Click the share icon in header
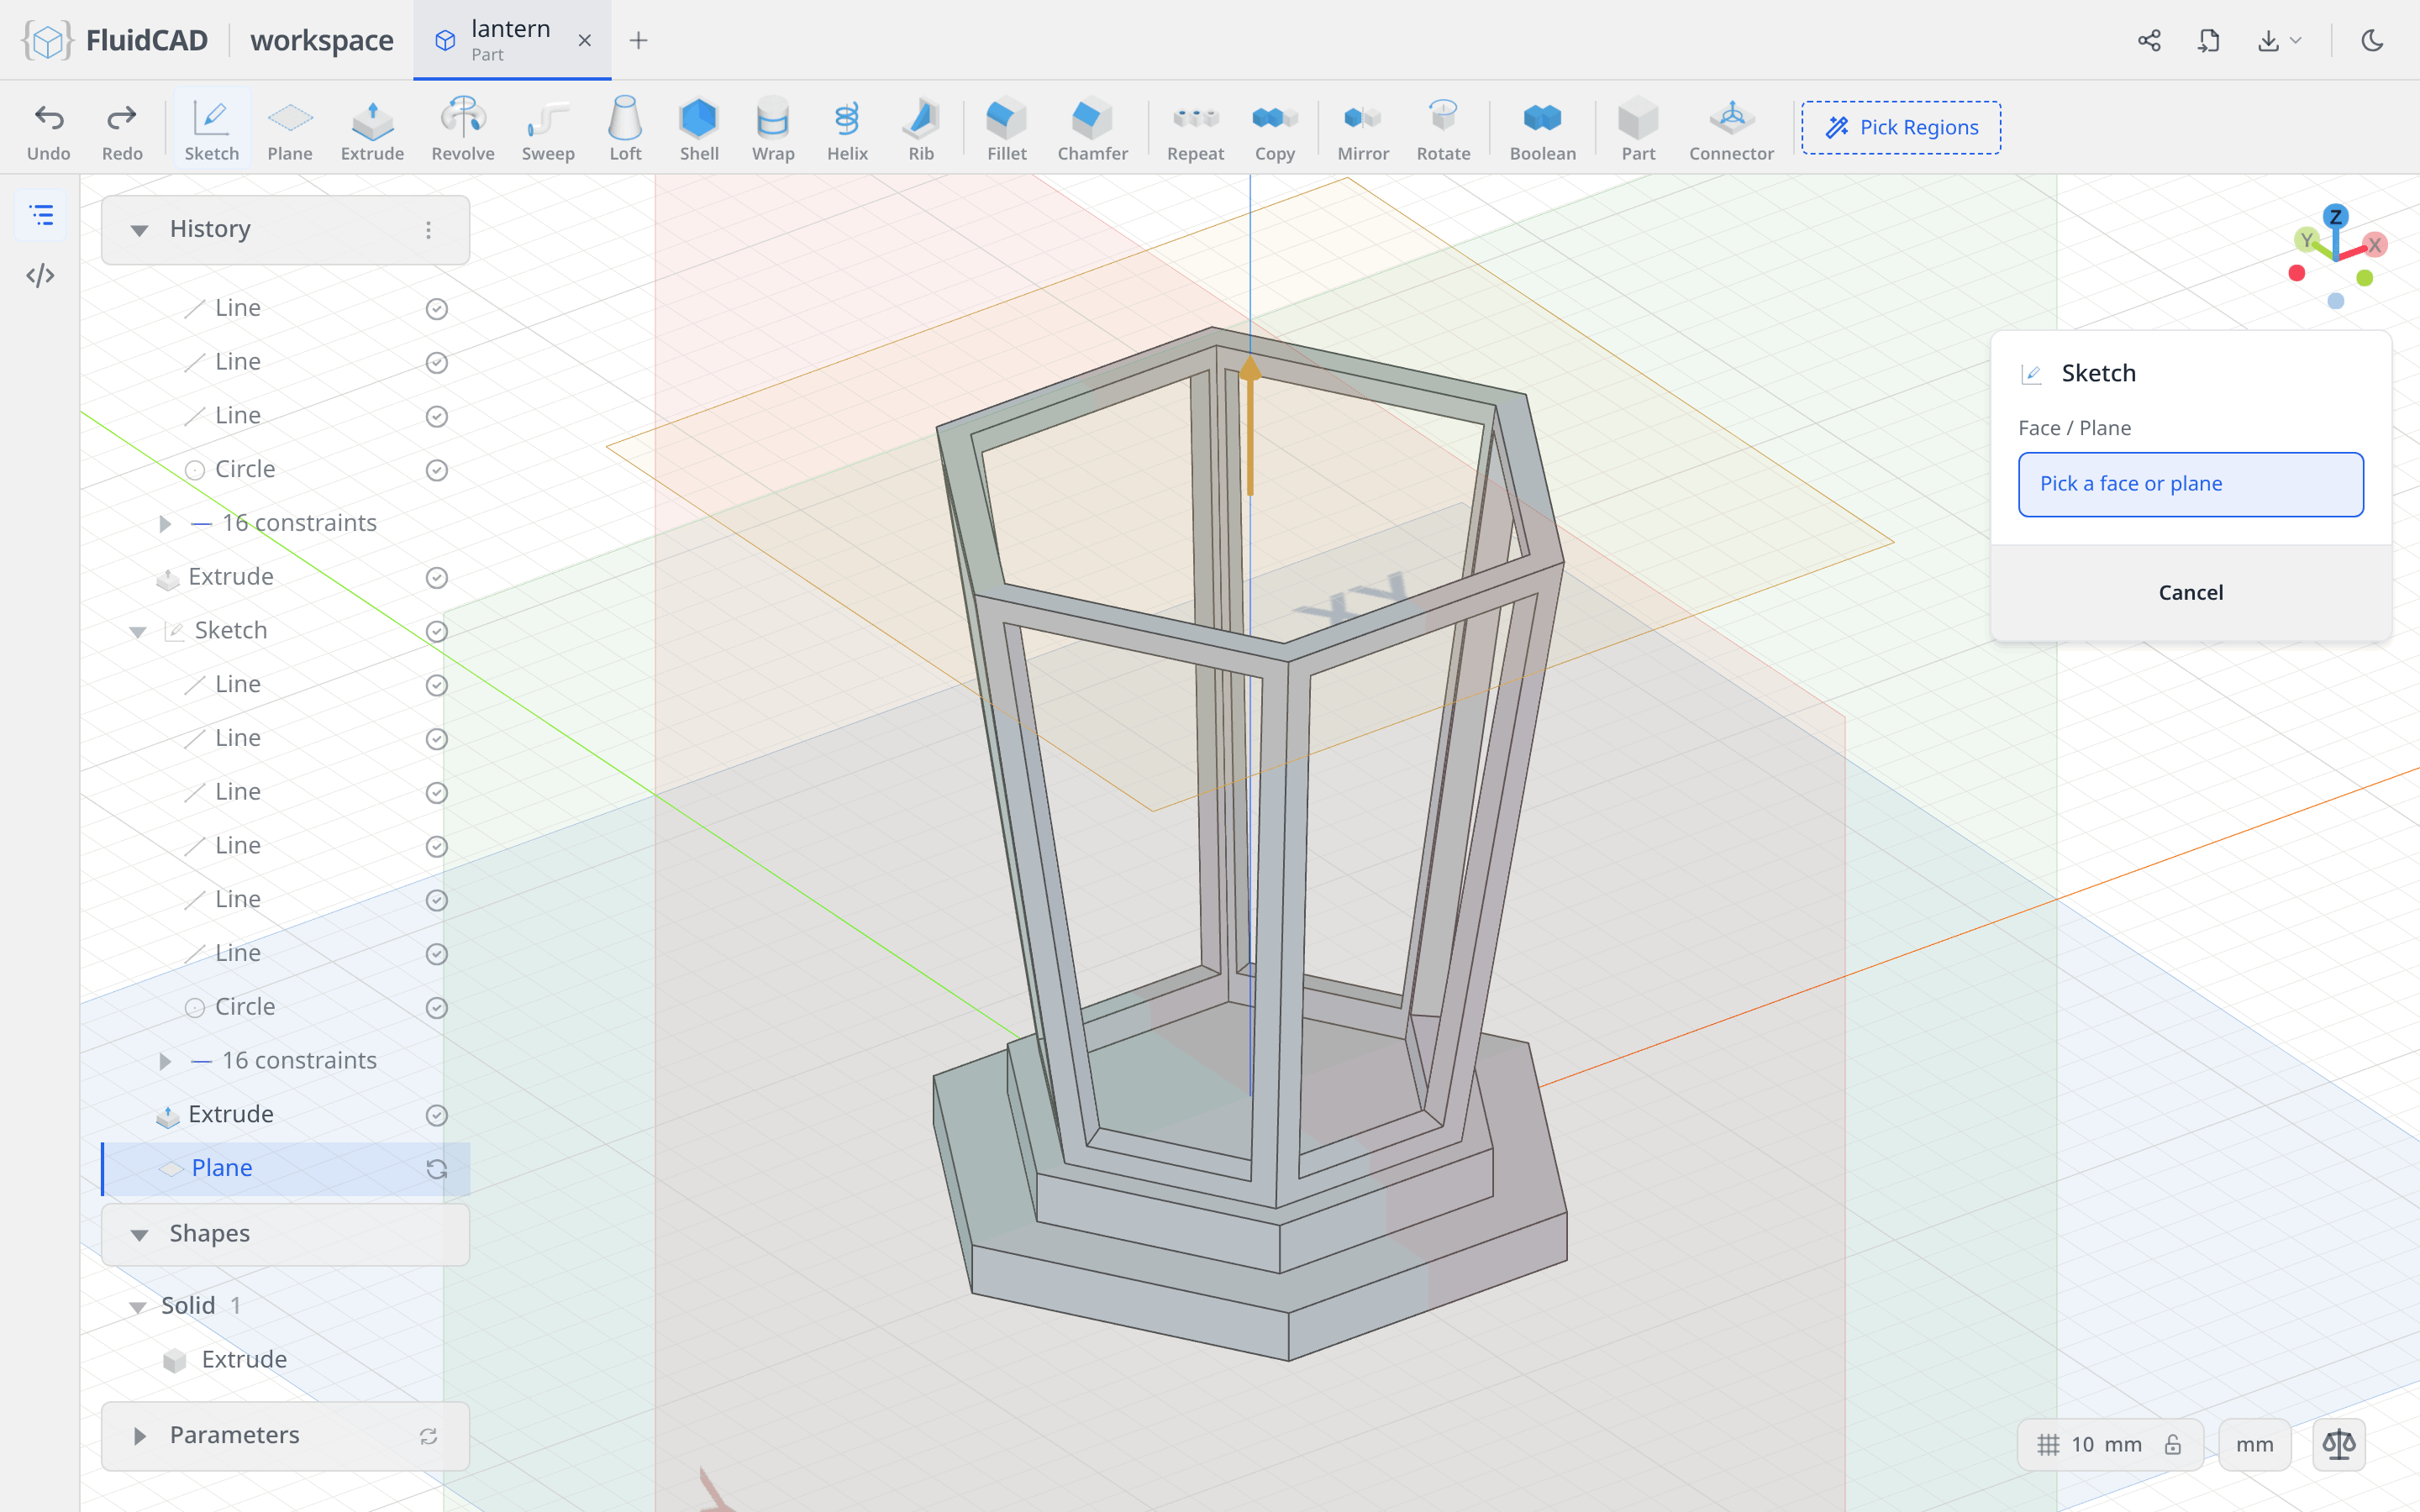 [x=2149, y=40]
